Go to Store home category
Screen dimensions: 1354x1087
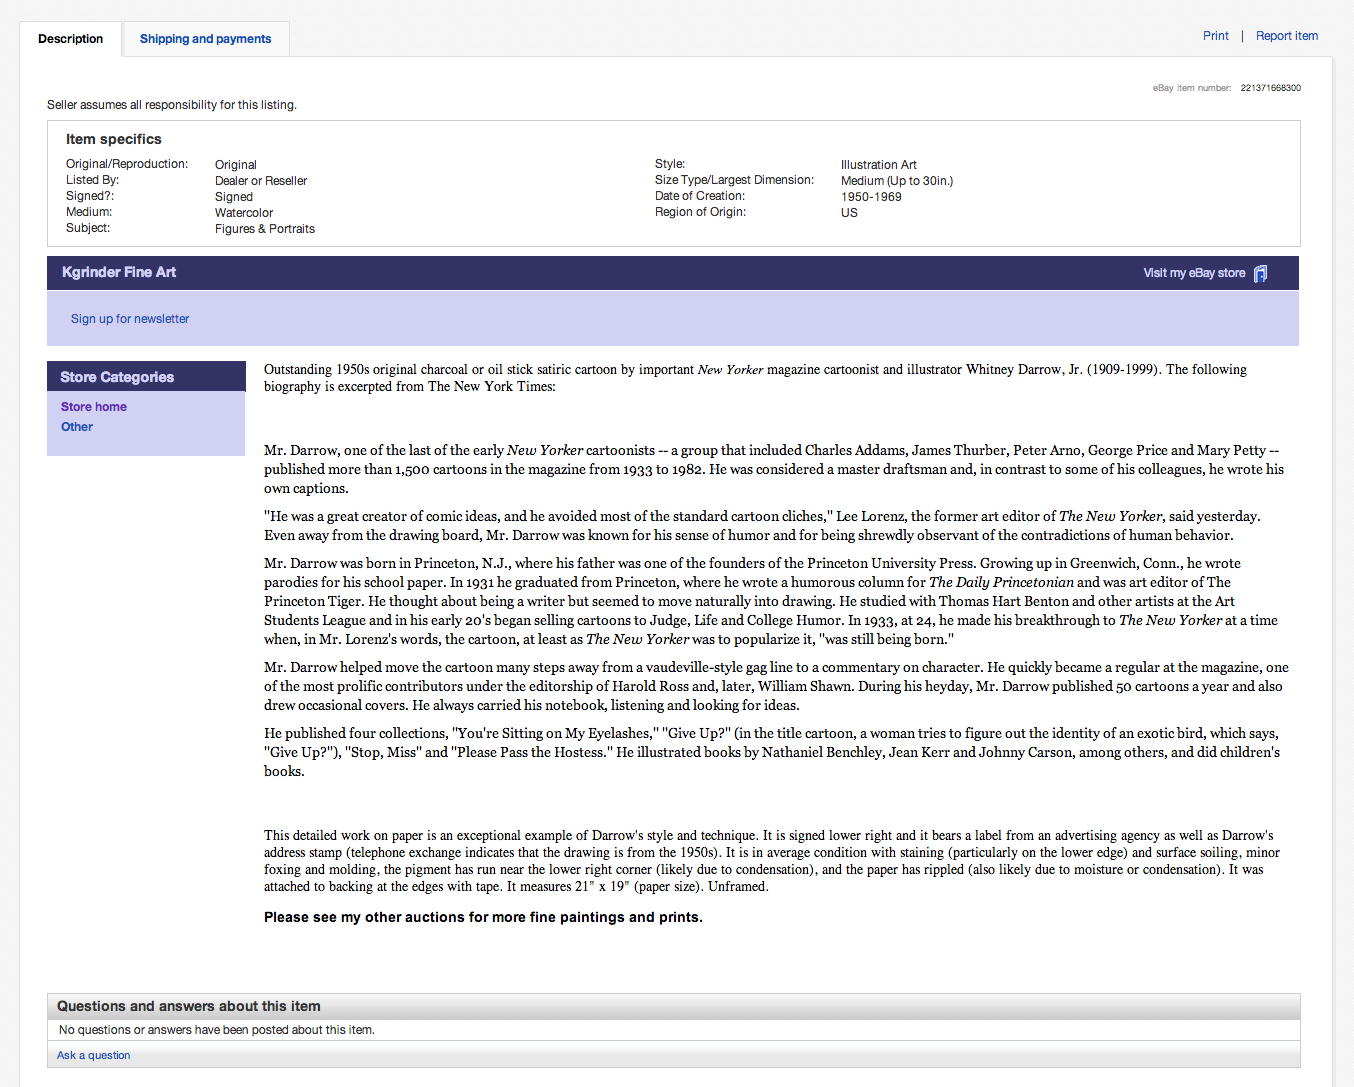pyautogui.click(x=94, y=407)
